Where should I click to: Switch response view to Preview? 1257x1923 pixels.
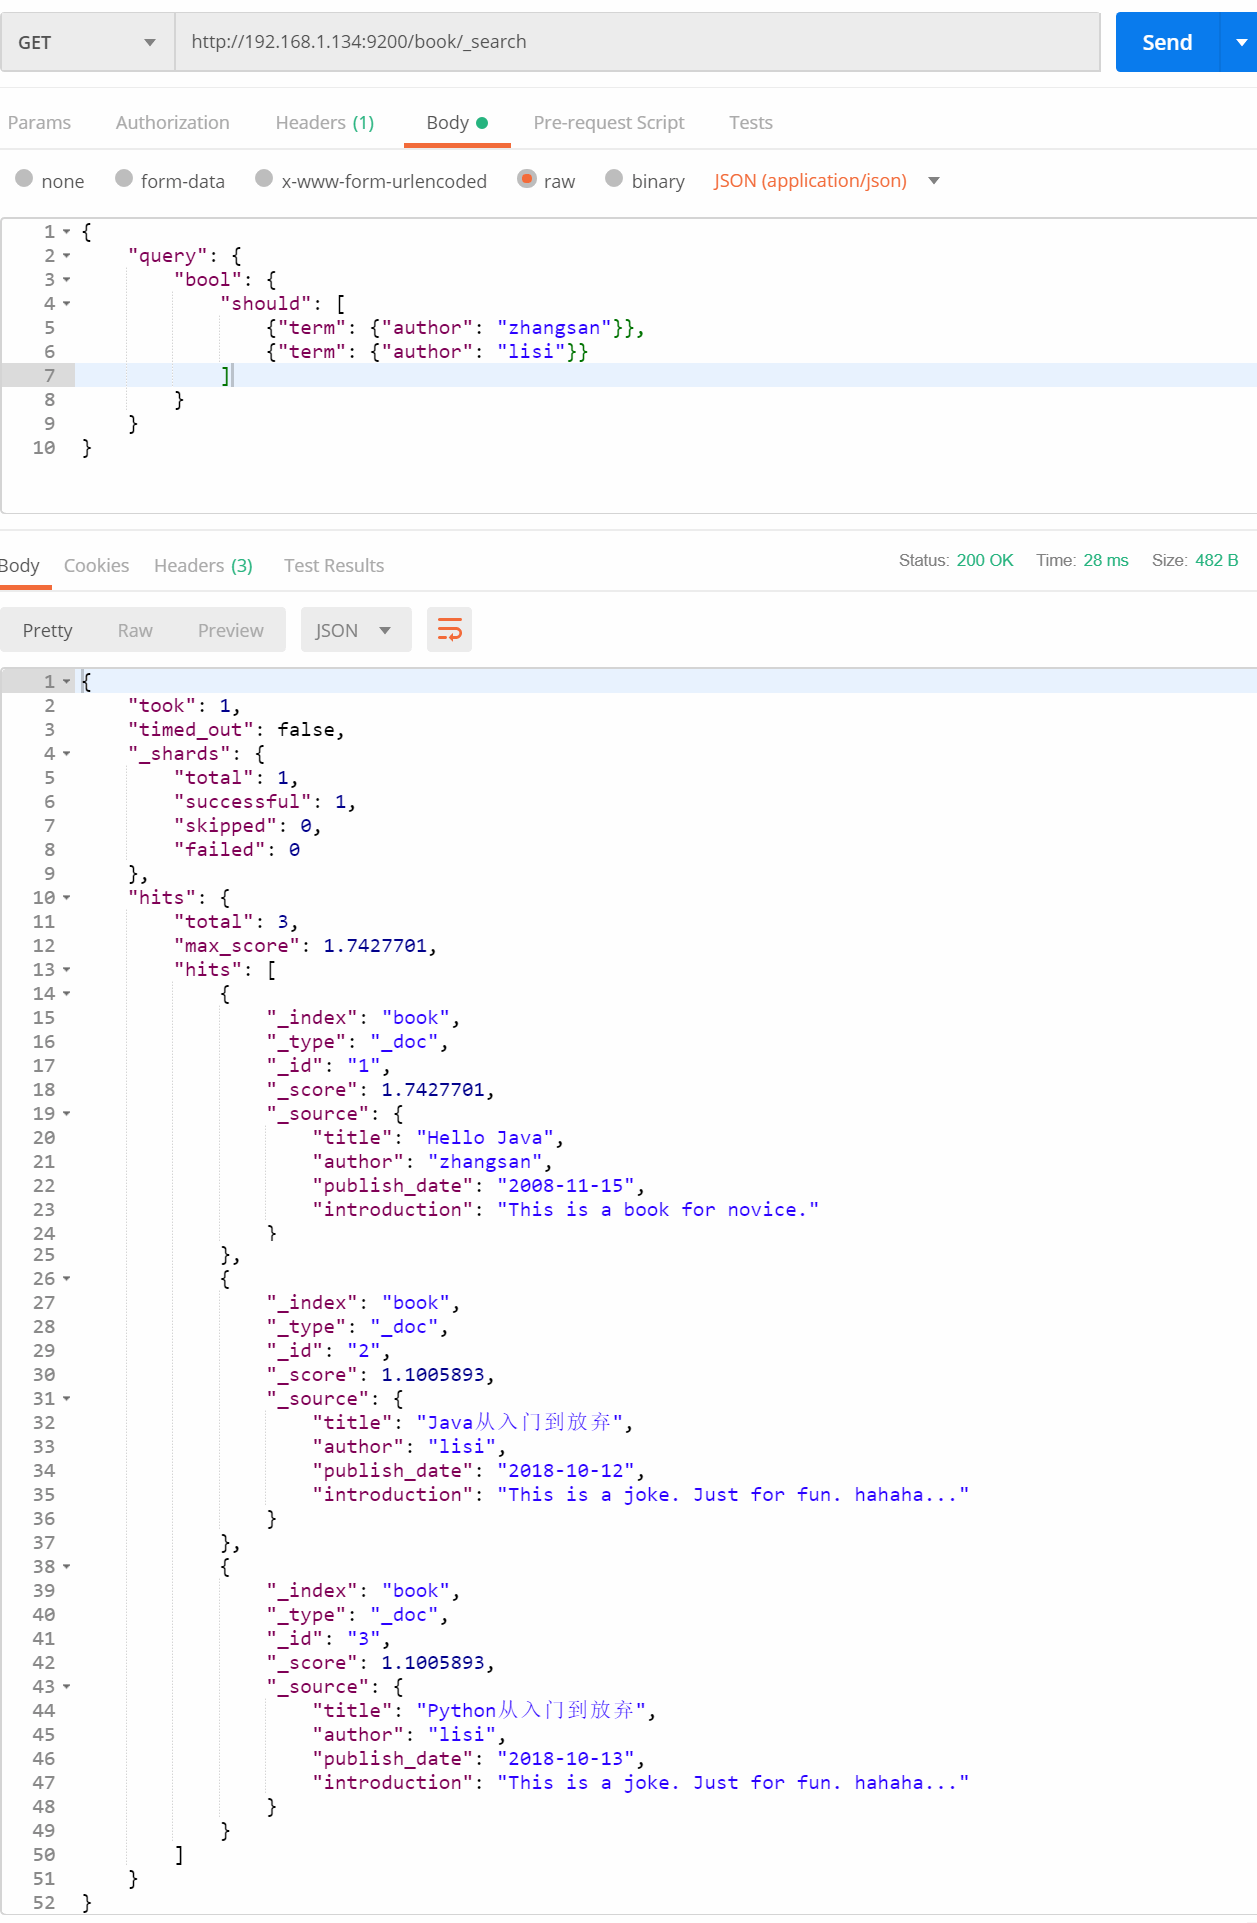click(x=230, y=631)
